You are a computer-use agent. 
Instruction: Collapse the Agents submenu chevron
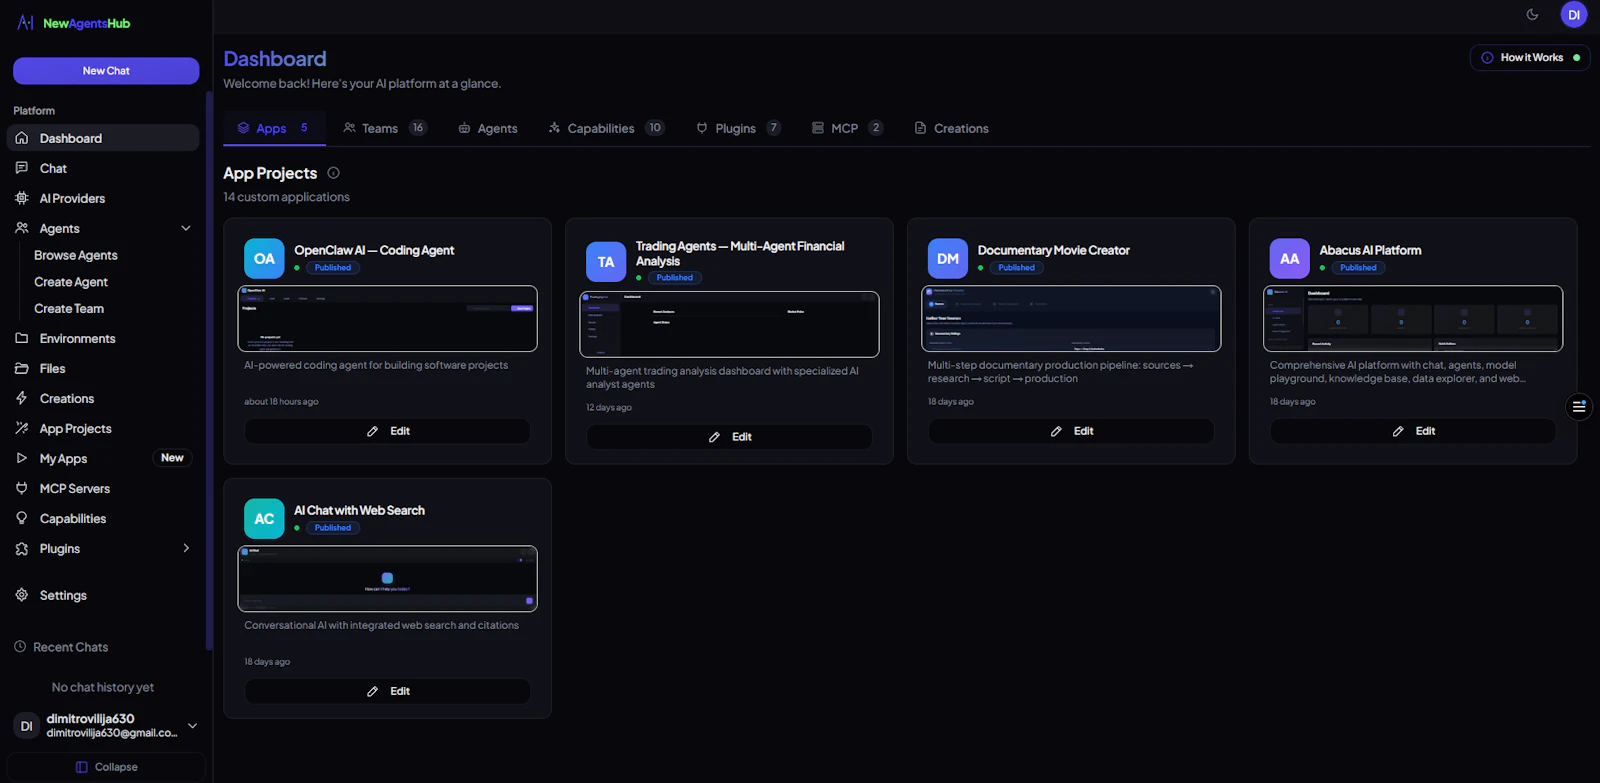point(186,228)
